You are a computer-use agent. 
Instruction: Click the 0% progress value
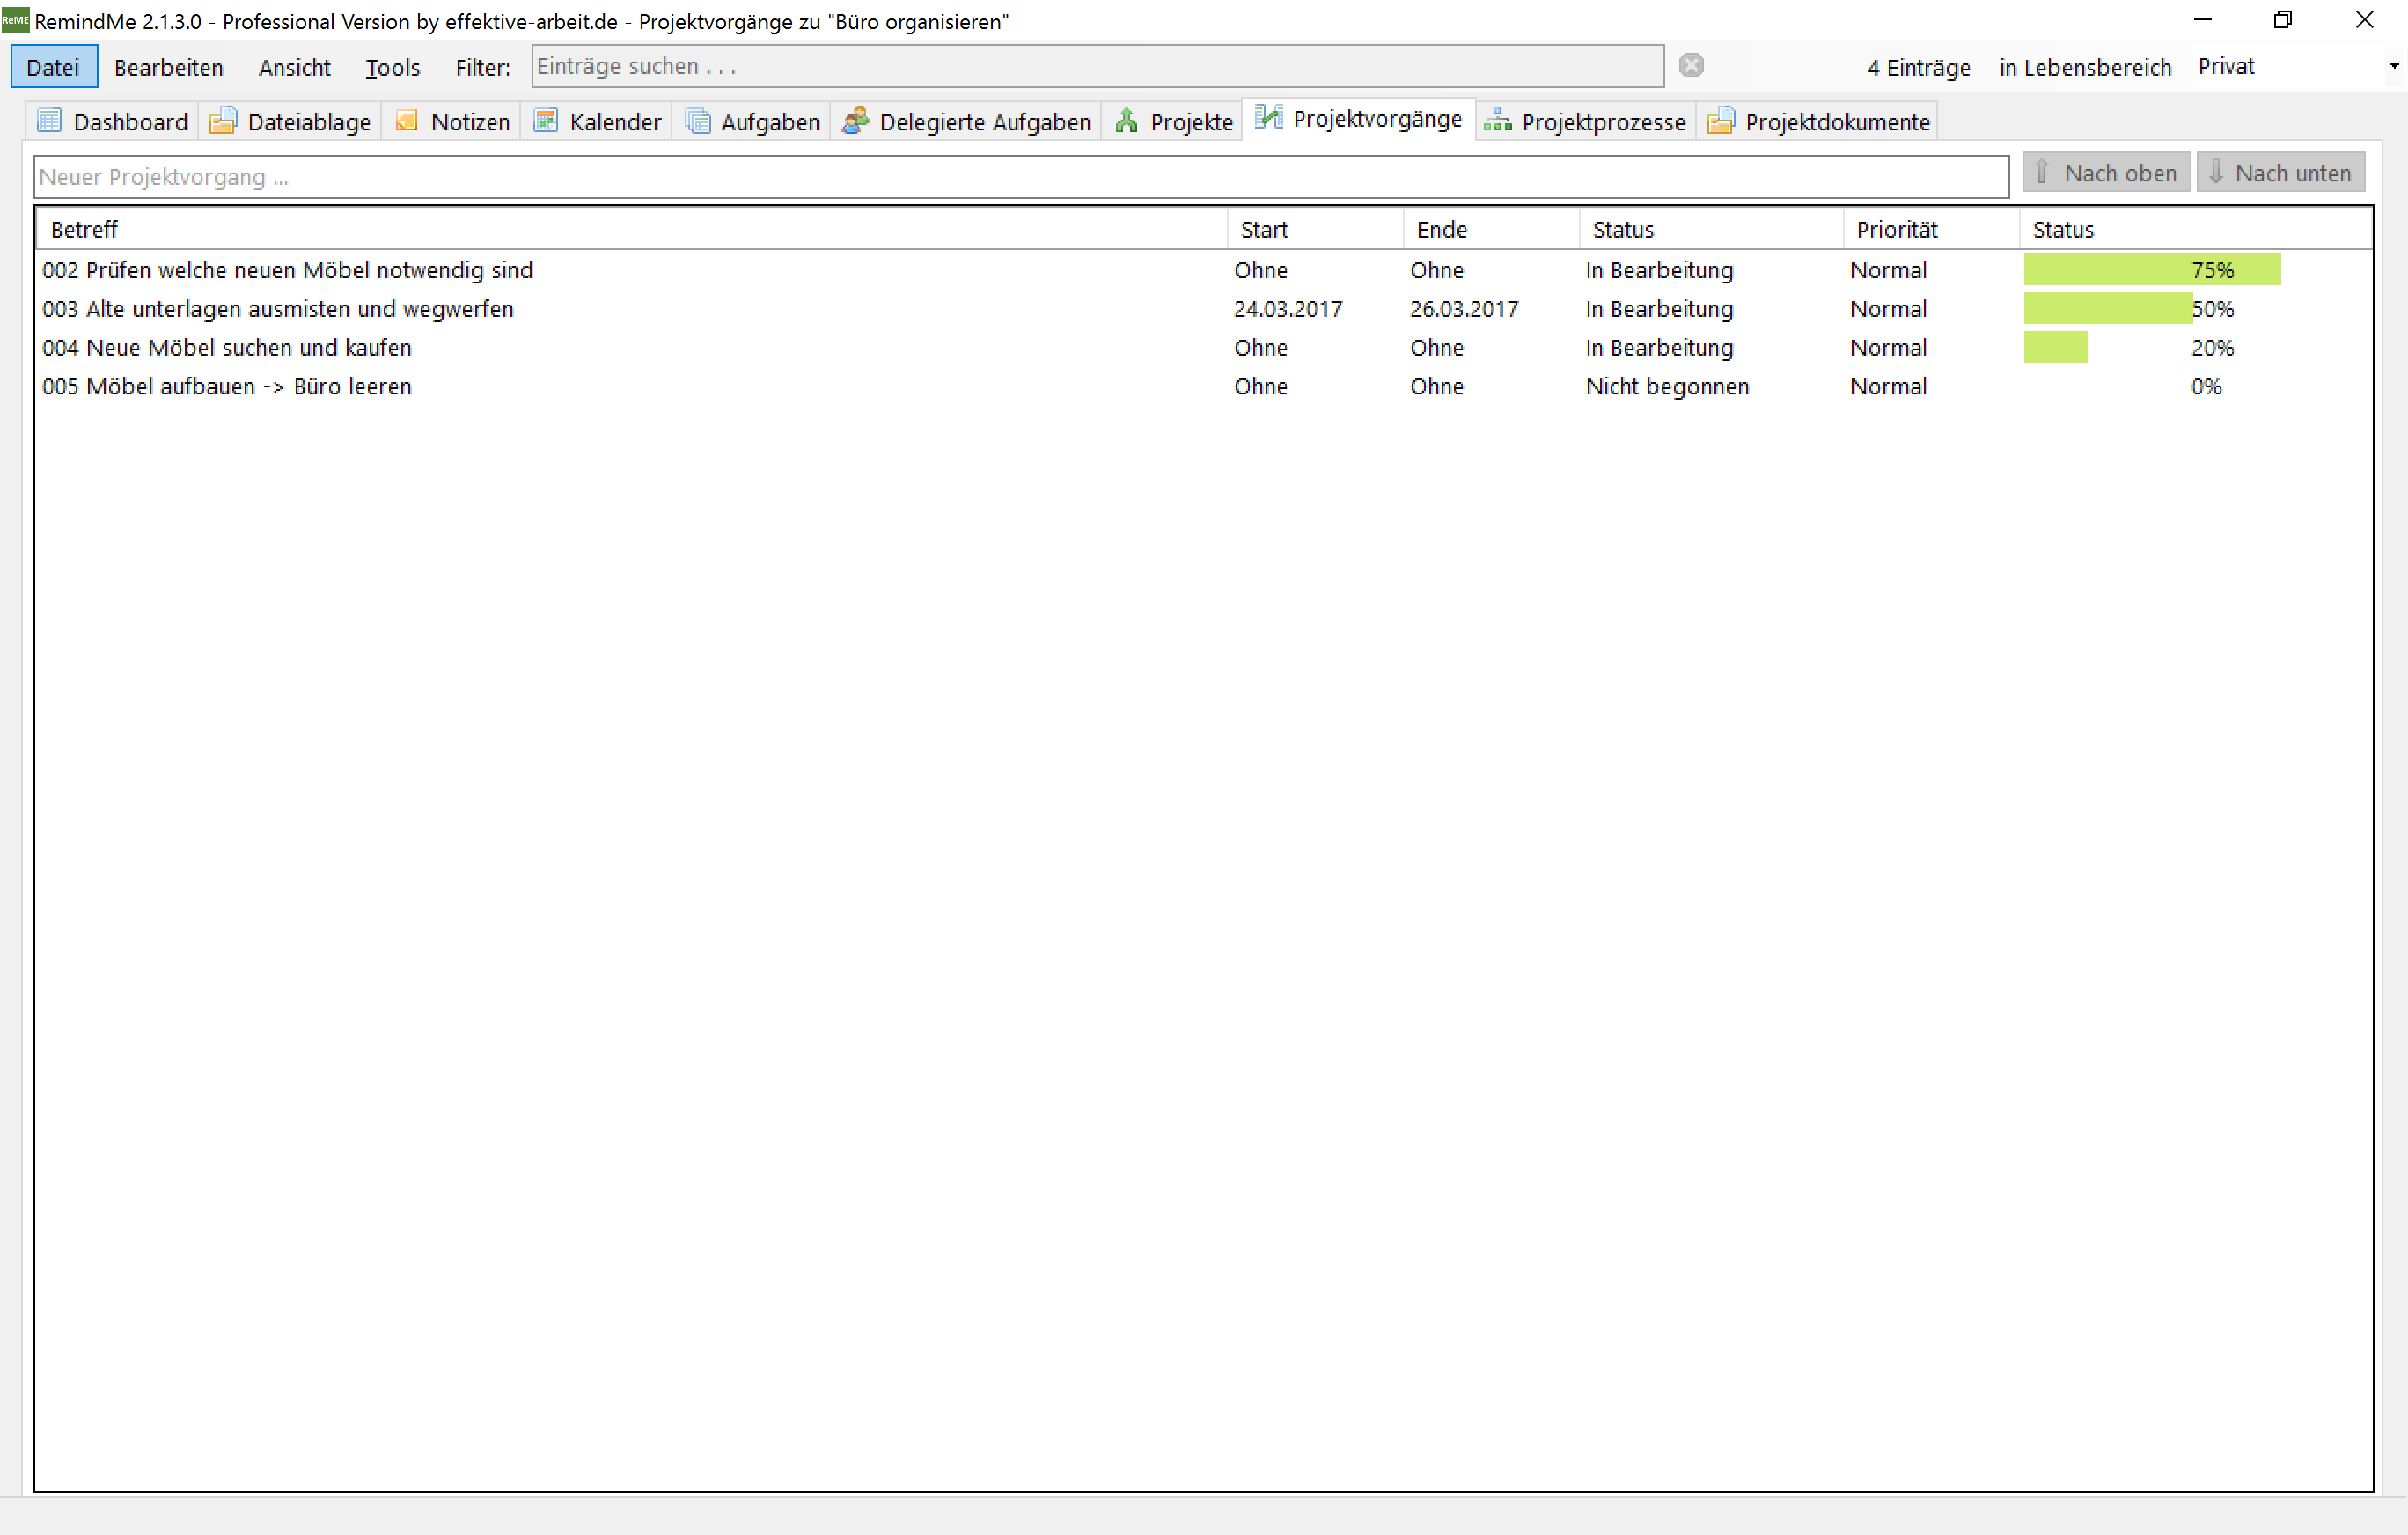[2206, 386]
